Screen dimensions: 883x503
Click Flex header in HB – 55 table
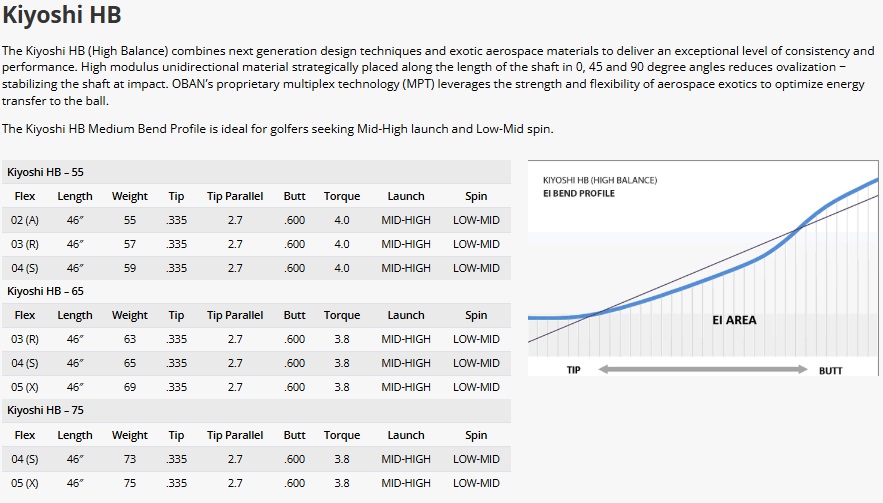pyautogui.click(x=25, y=197)
